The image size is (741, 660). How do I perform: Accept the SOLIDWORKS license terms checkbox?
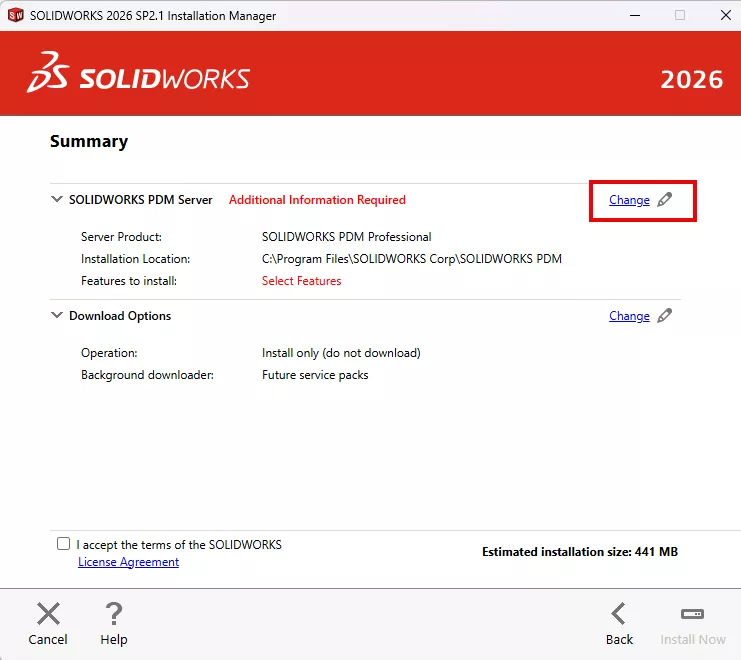point(63,544)
